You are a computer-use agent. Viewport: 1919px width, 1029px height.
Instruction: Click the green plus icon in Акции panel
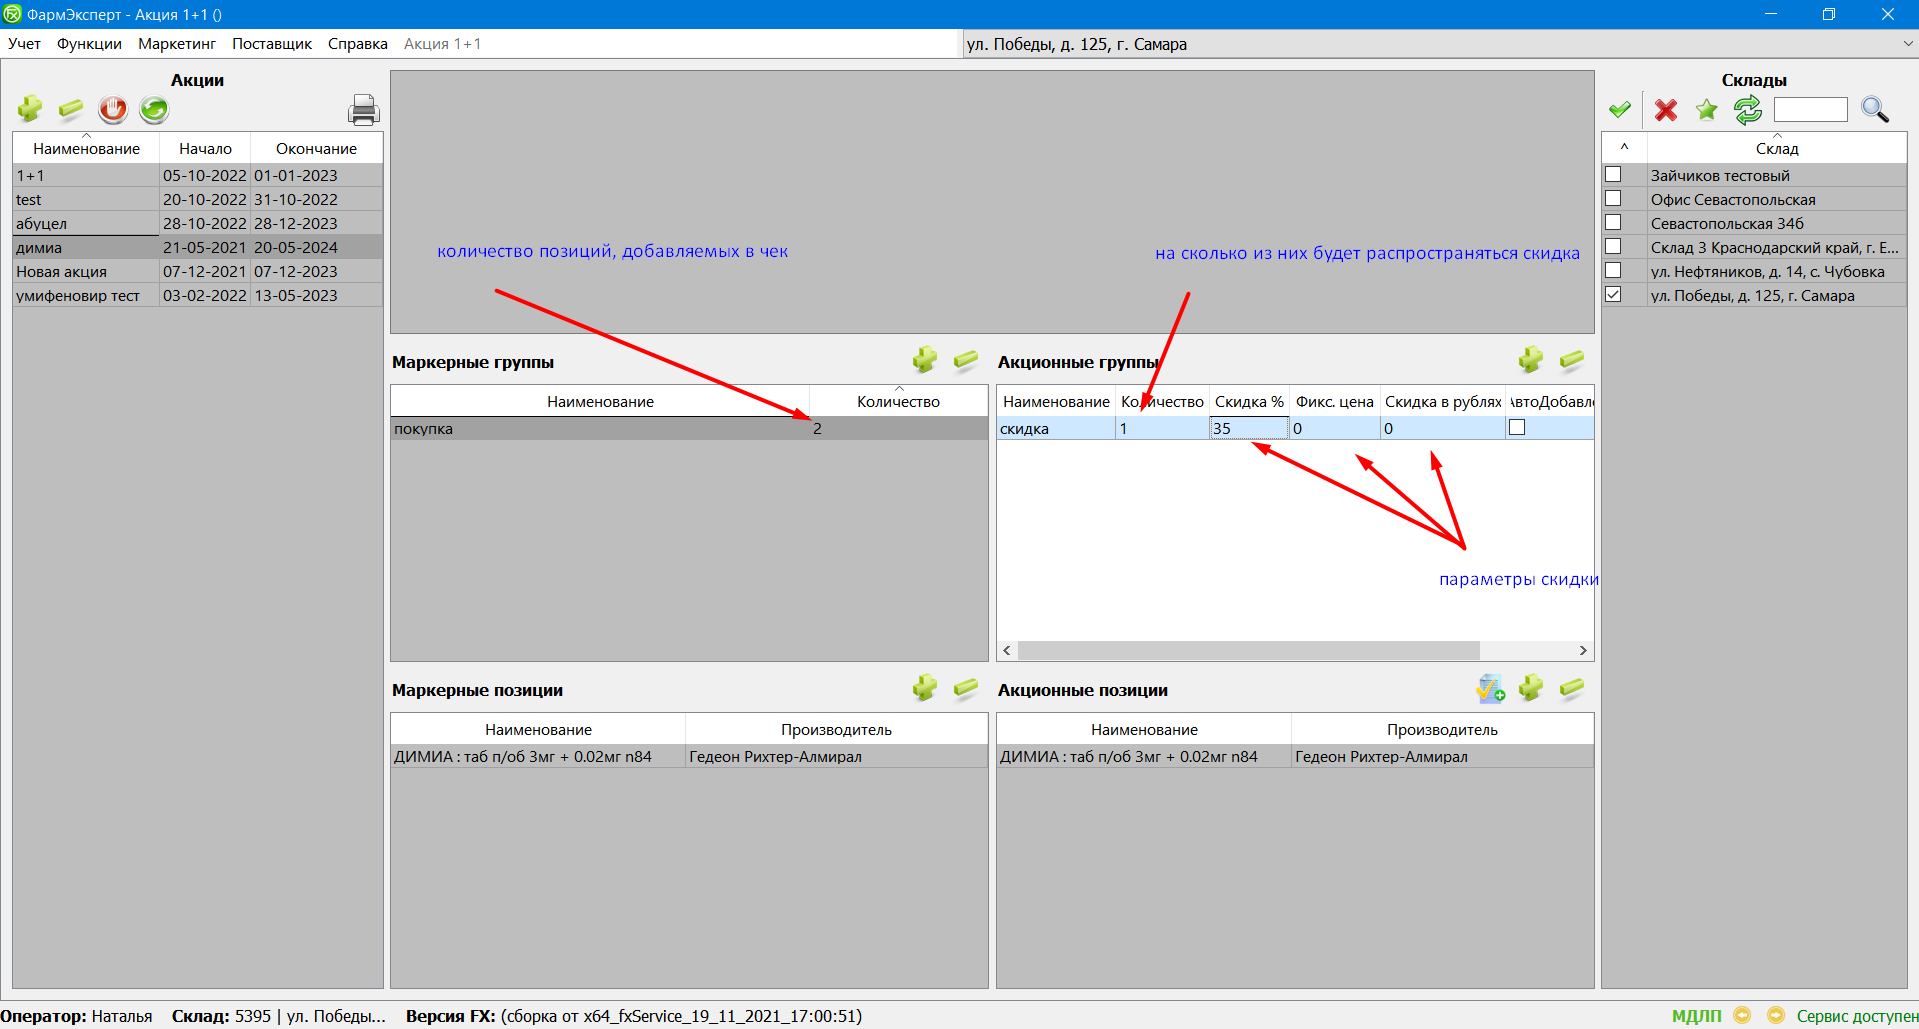[x=30, y=109]
